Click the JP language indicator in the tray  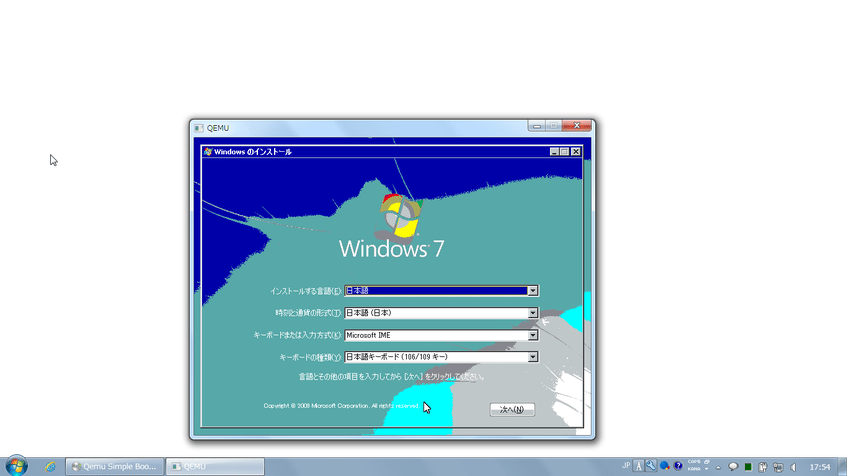point(626,466)
